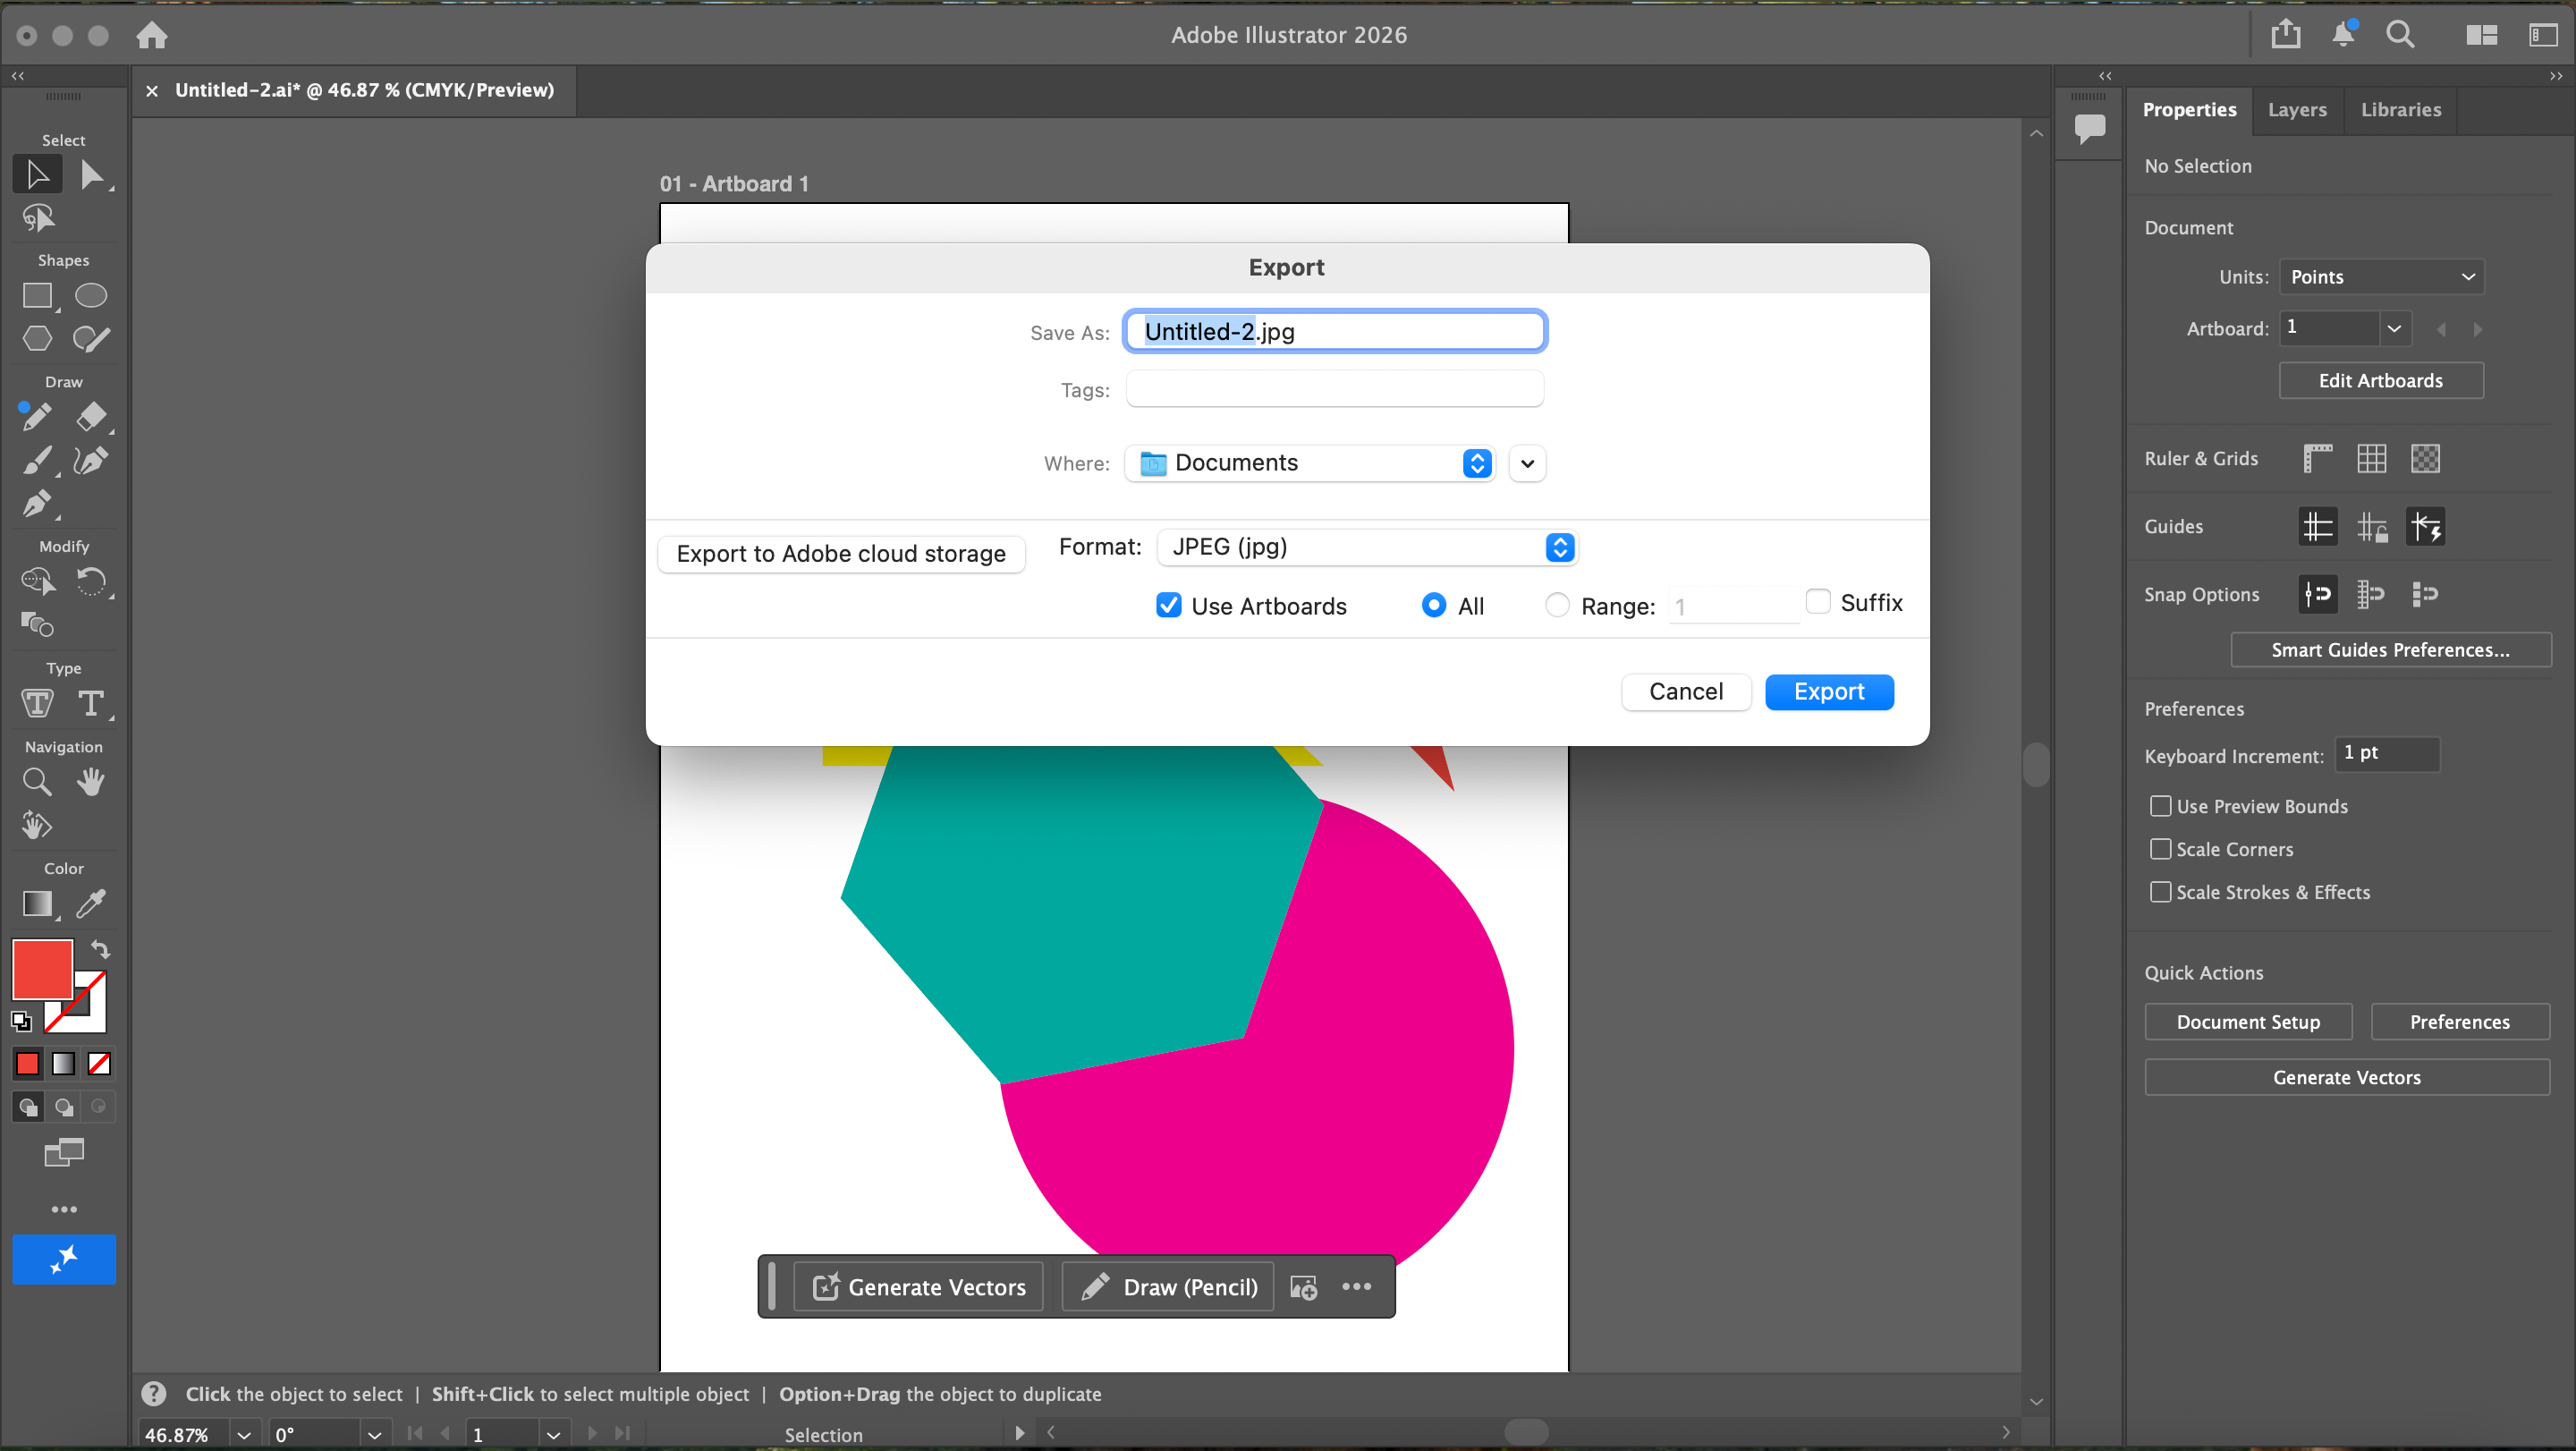This screenshot has height=1451, width=2576.
Task: Select the Range radio button
Action: coord(1557,605)
